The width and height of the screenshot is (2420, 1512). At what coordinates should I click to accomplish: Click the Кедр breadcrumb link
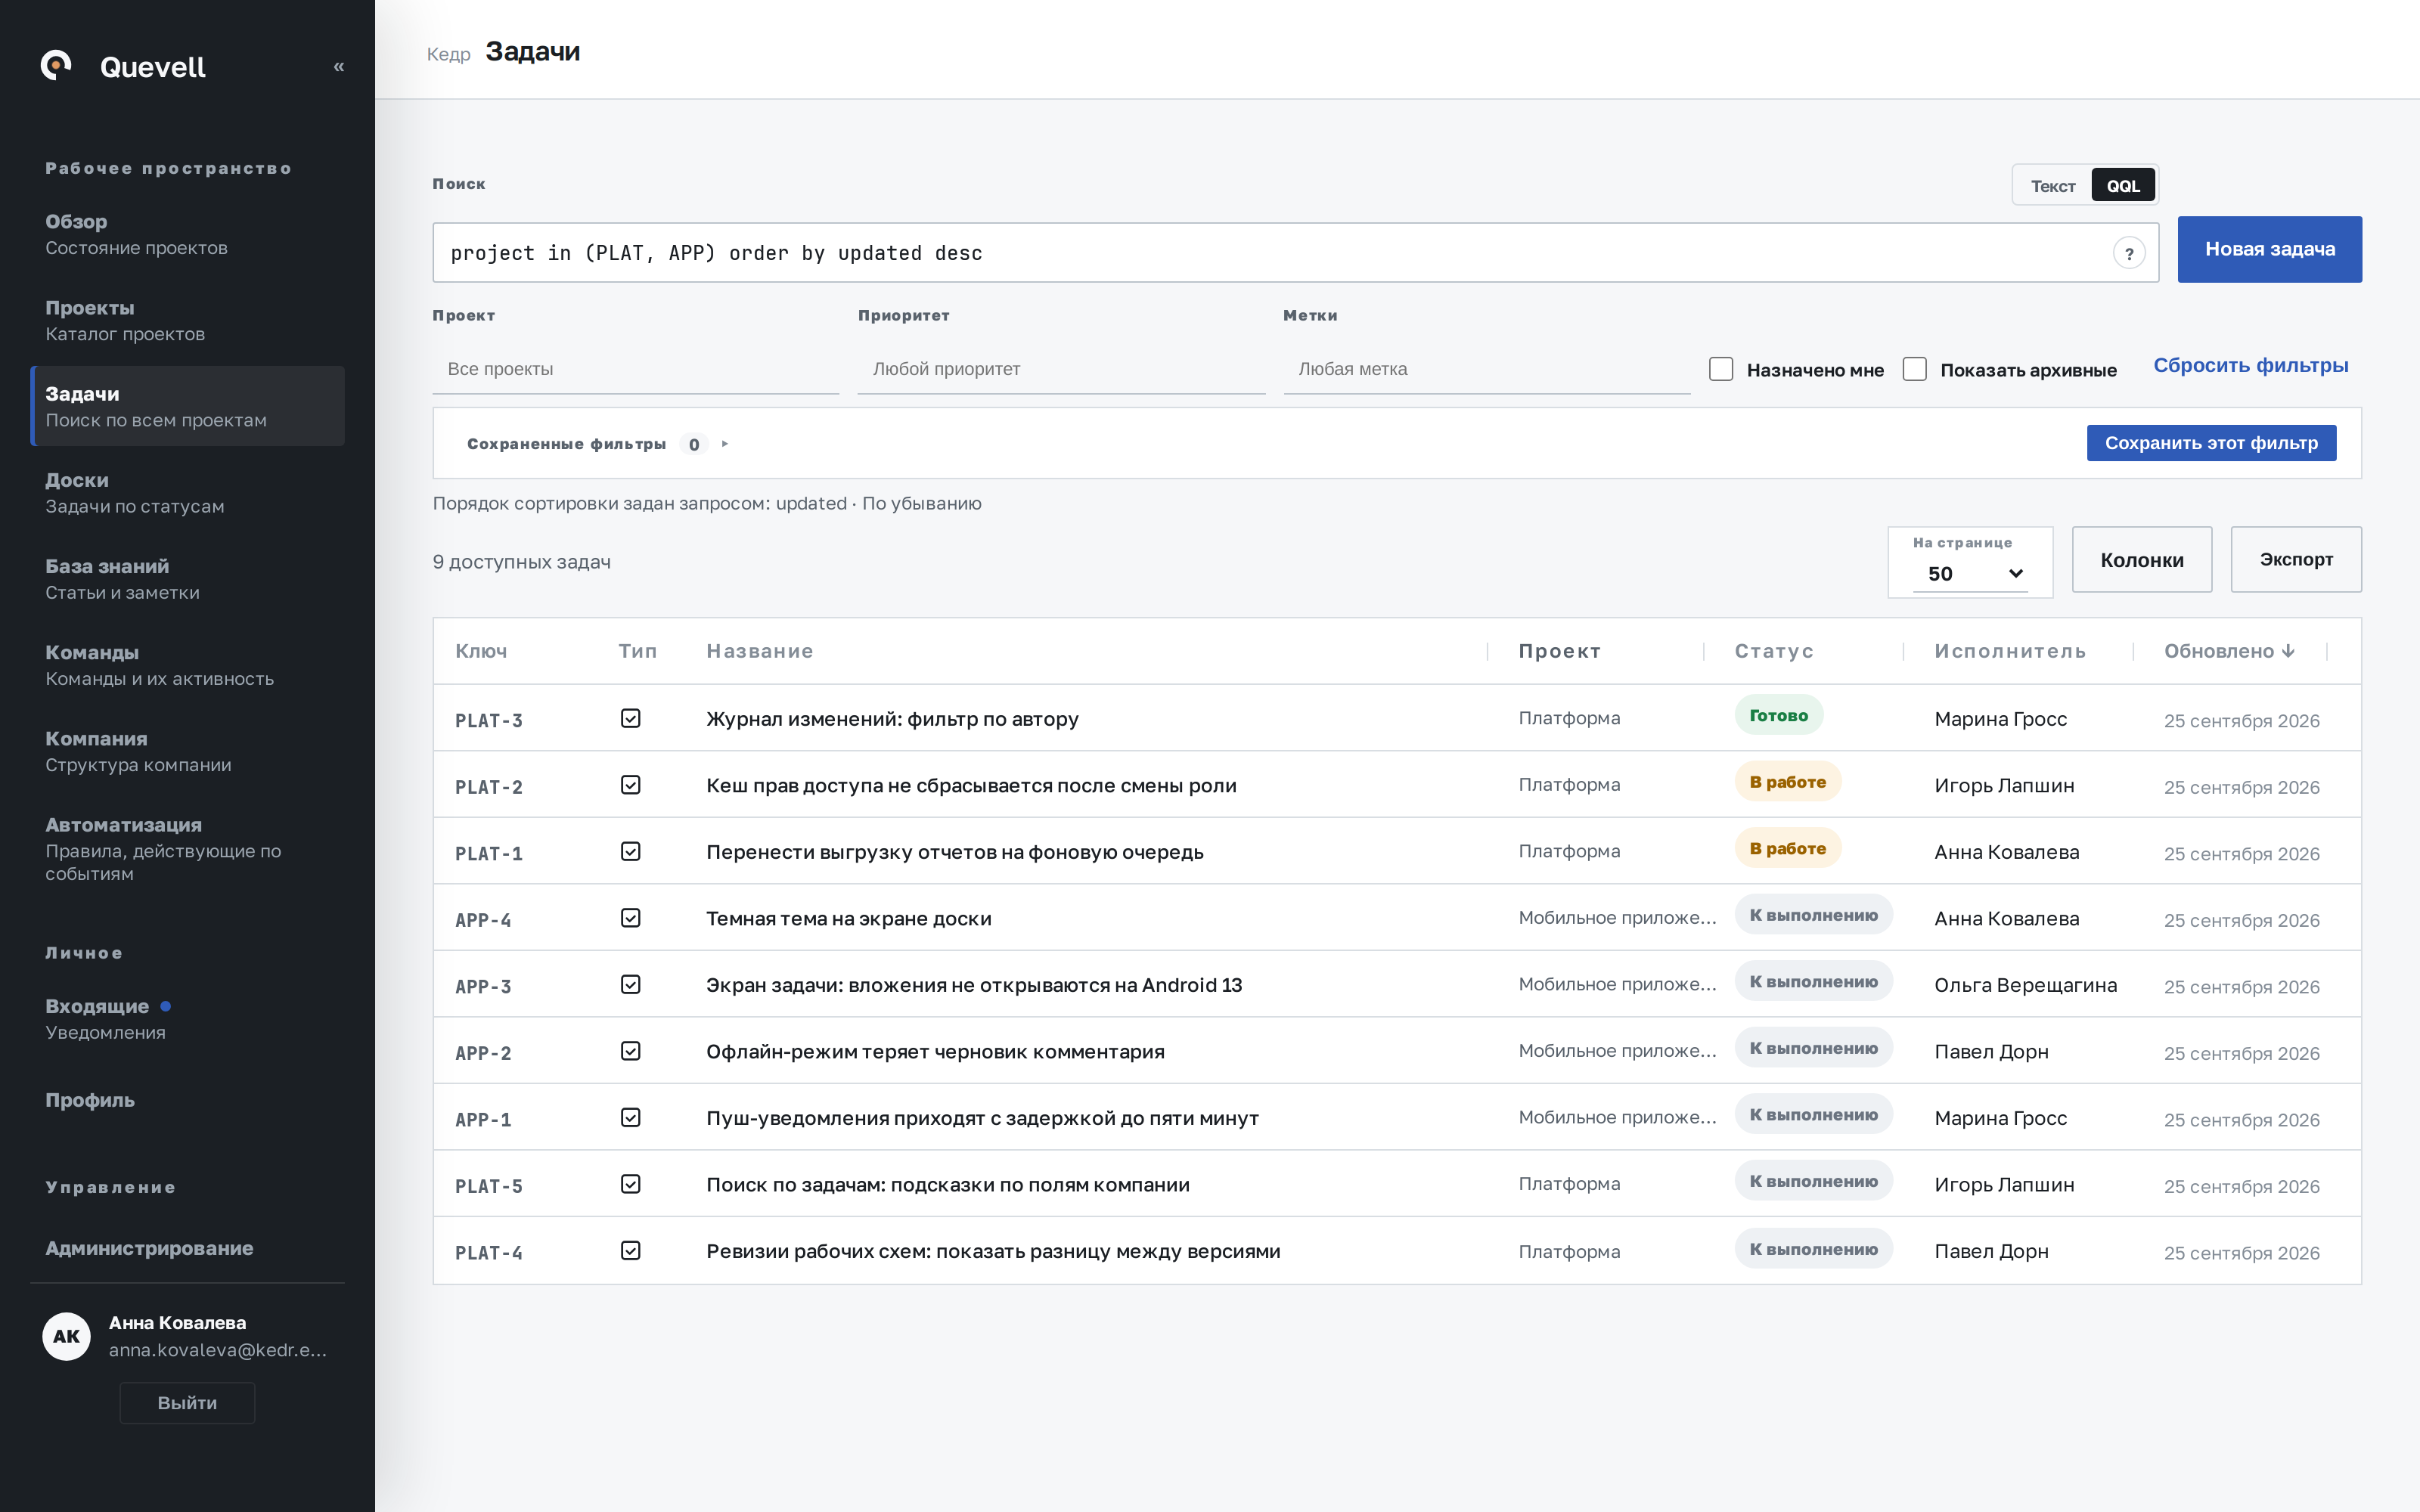point(448,54)
